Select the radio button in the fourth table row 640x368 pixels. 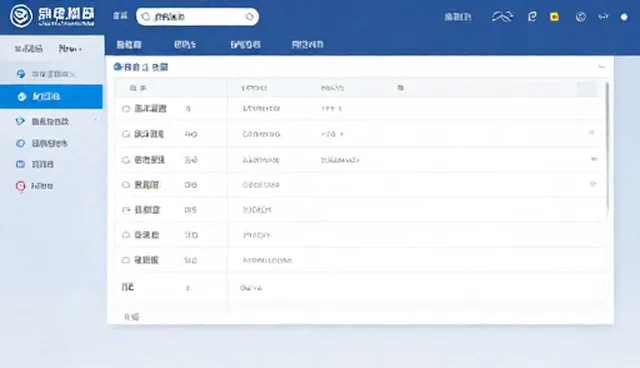[126, 185]
